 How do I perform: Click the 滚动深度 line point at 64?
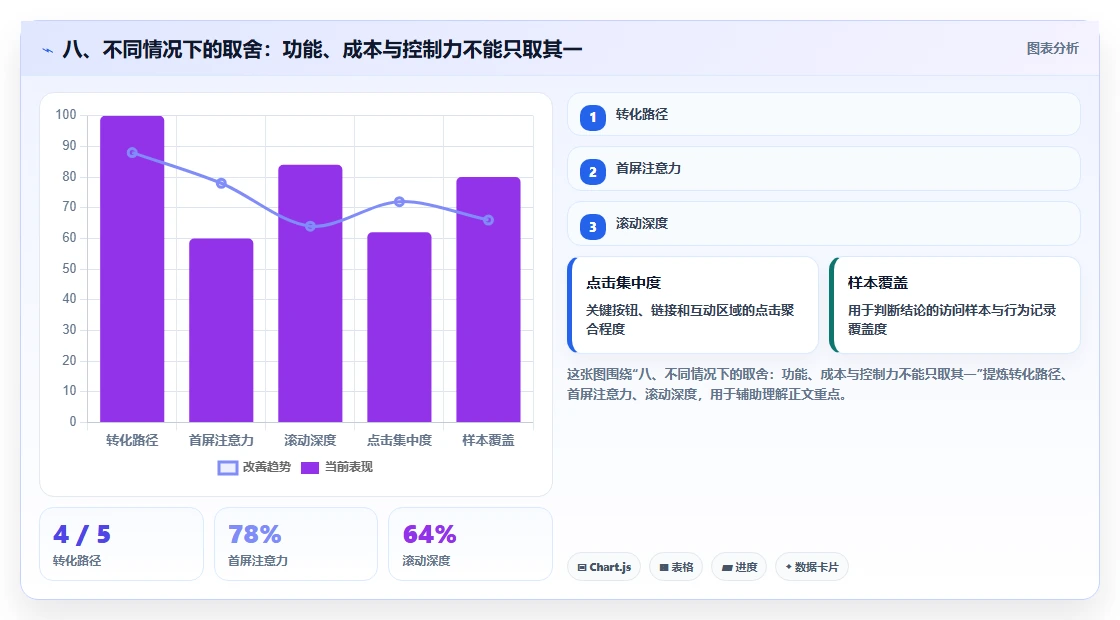pos(310,226)
